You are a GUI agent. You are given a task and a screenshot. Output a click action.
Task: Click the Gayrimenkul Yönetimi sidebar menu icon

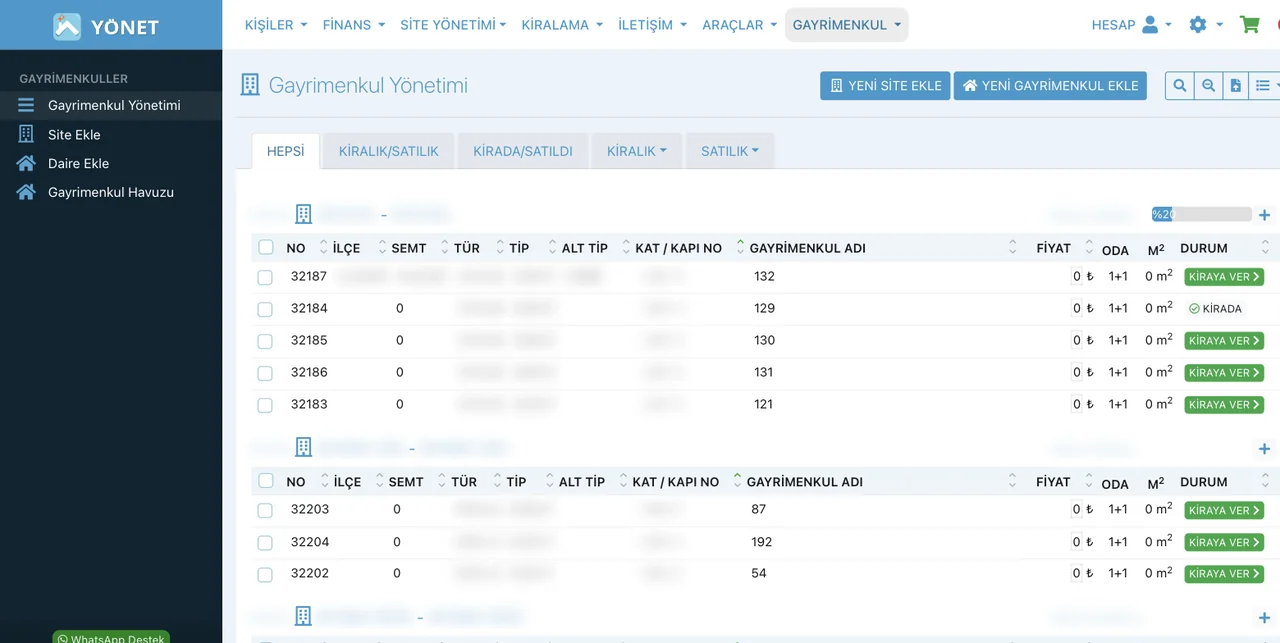point(26,105)
